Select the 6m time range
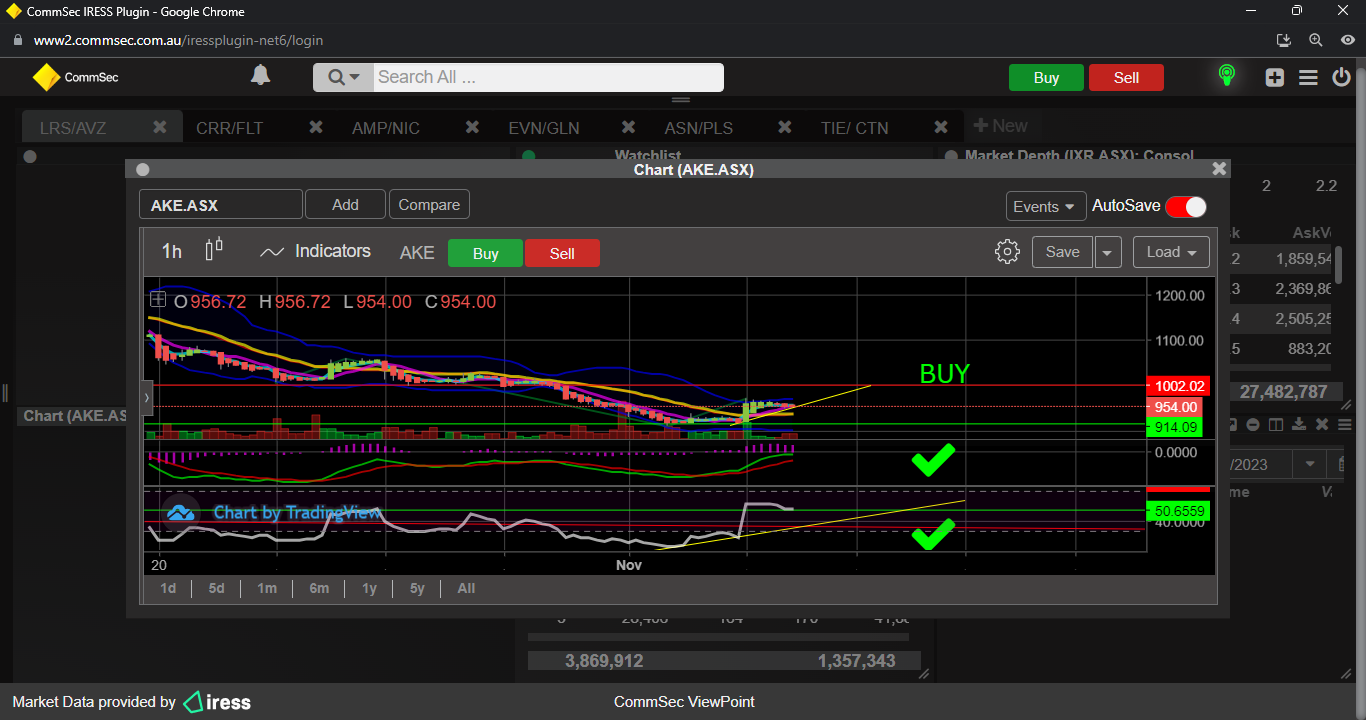The image size is (1366, 720). (x=319, y=588)
